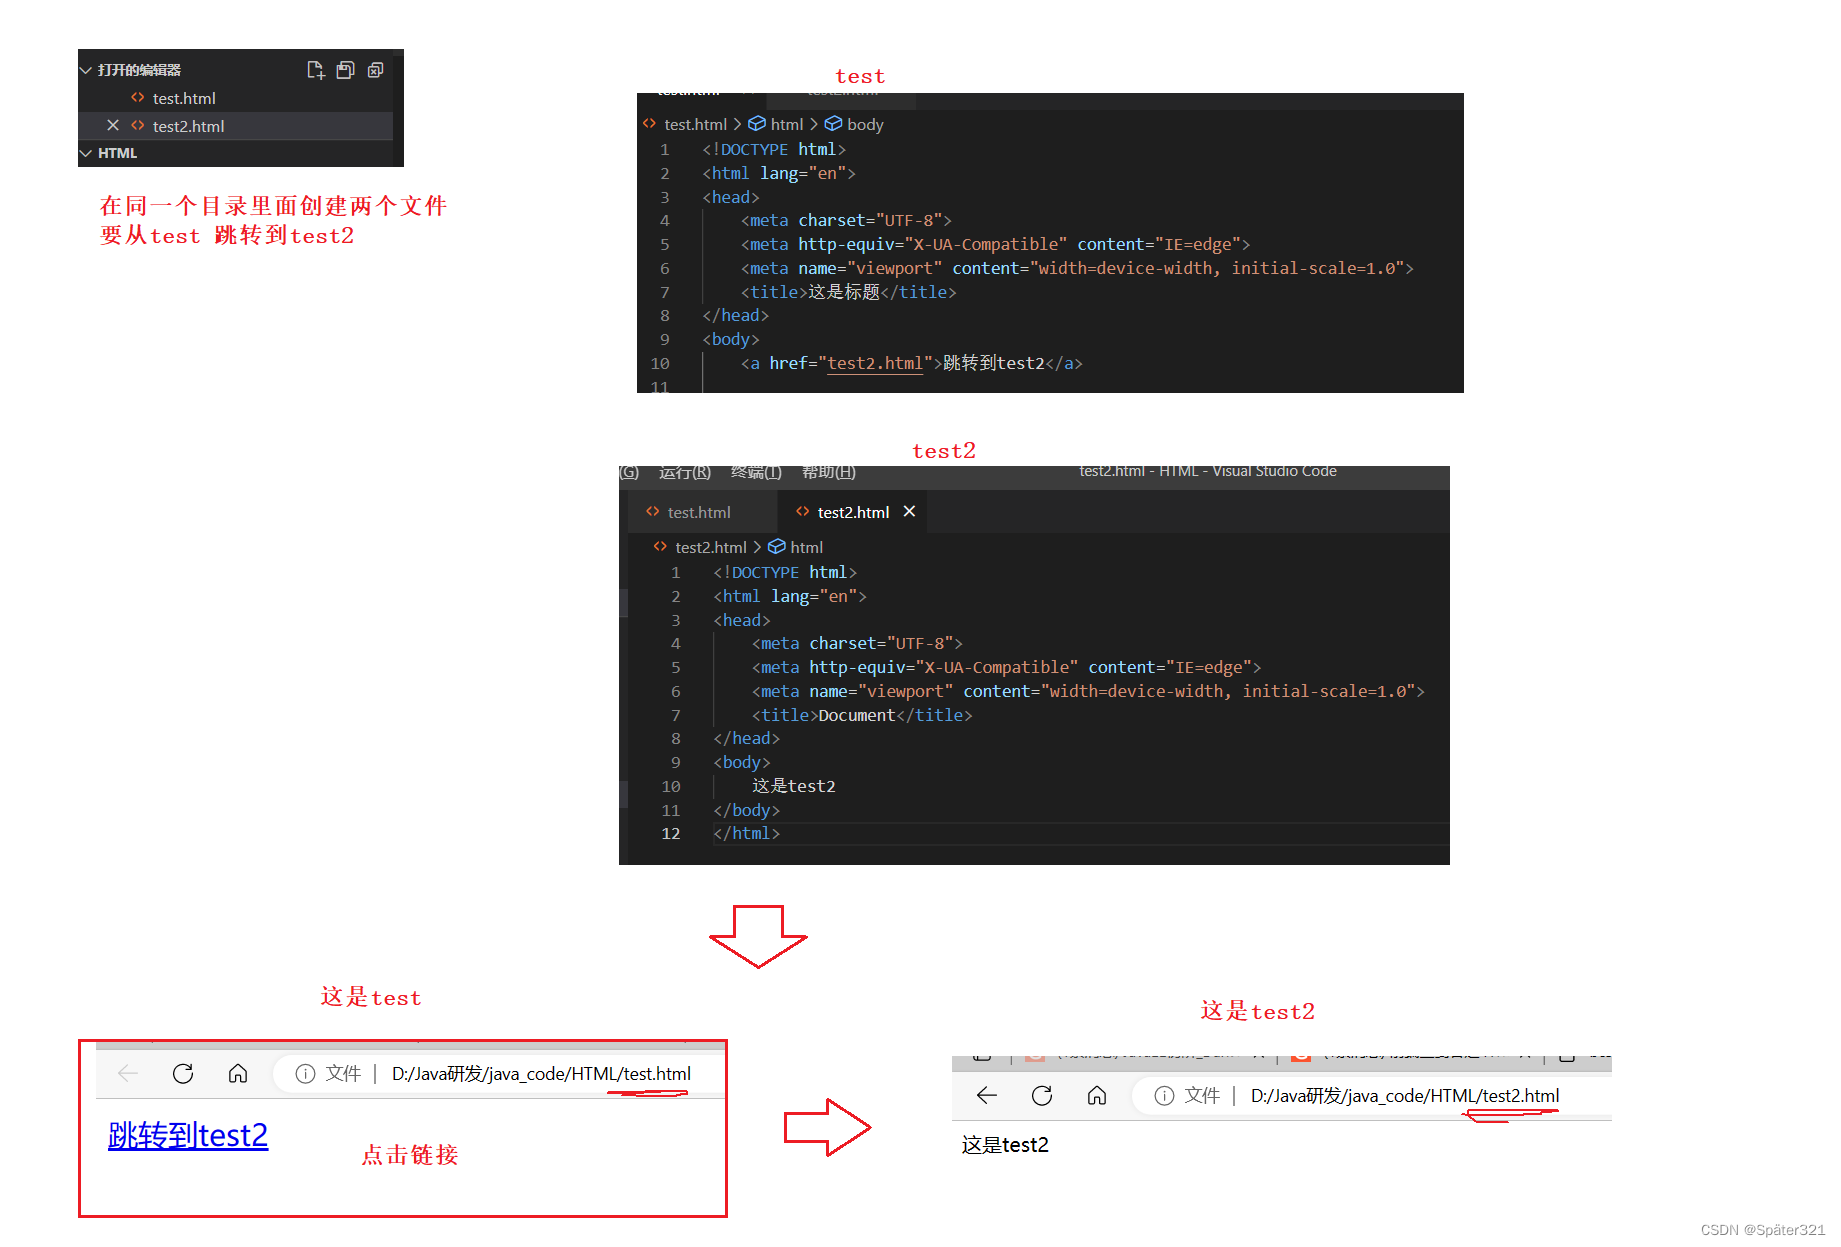Go home in the test2 browser window

pos(1097,1095)
